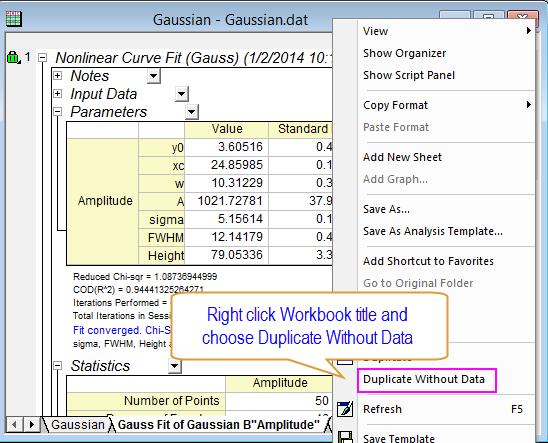
Task: Click the Value column header
Action: pyautogui.click(x=226, y=129)
